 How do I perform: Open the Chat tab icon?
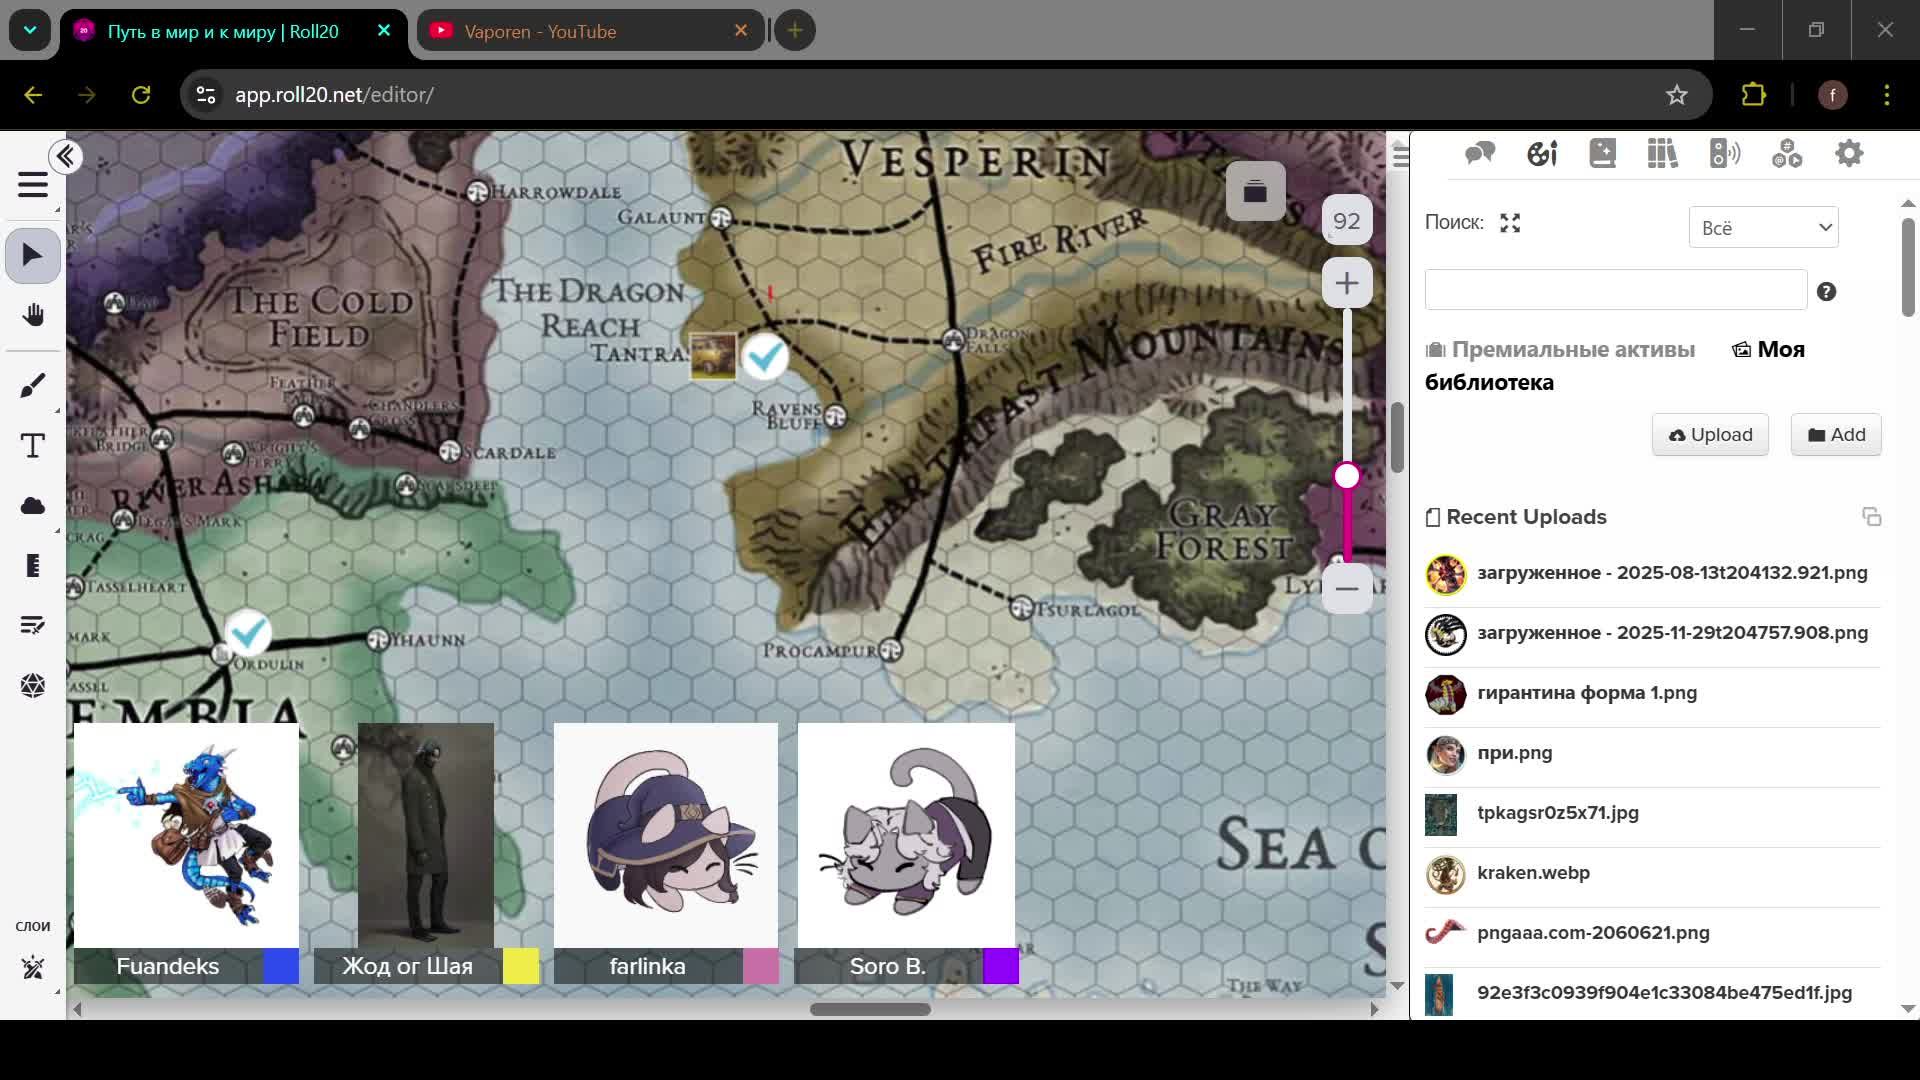pos(1480,154)
